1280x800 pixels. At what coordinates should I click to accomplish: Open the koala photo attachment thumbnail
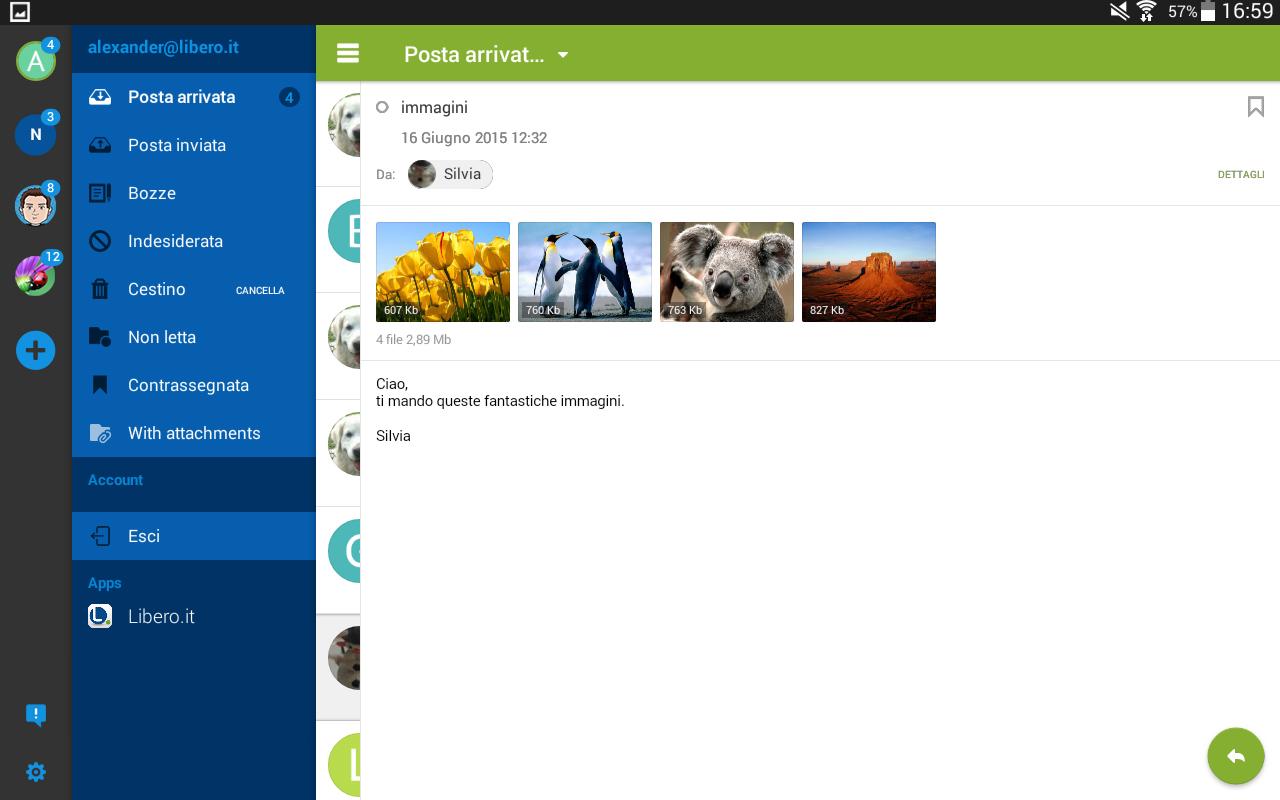pos(727,271)
